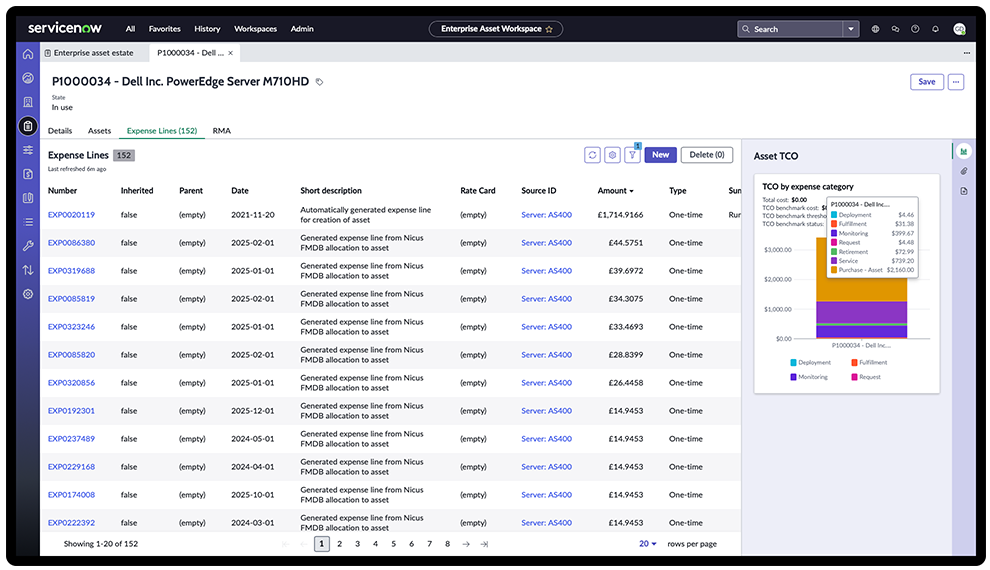The width and height of the screenshot is (990, 570).
Task: Sort by the Number column header
Action: tap(63, 191)
